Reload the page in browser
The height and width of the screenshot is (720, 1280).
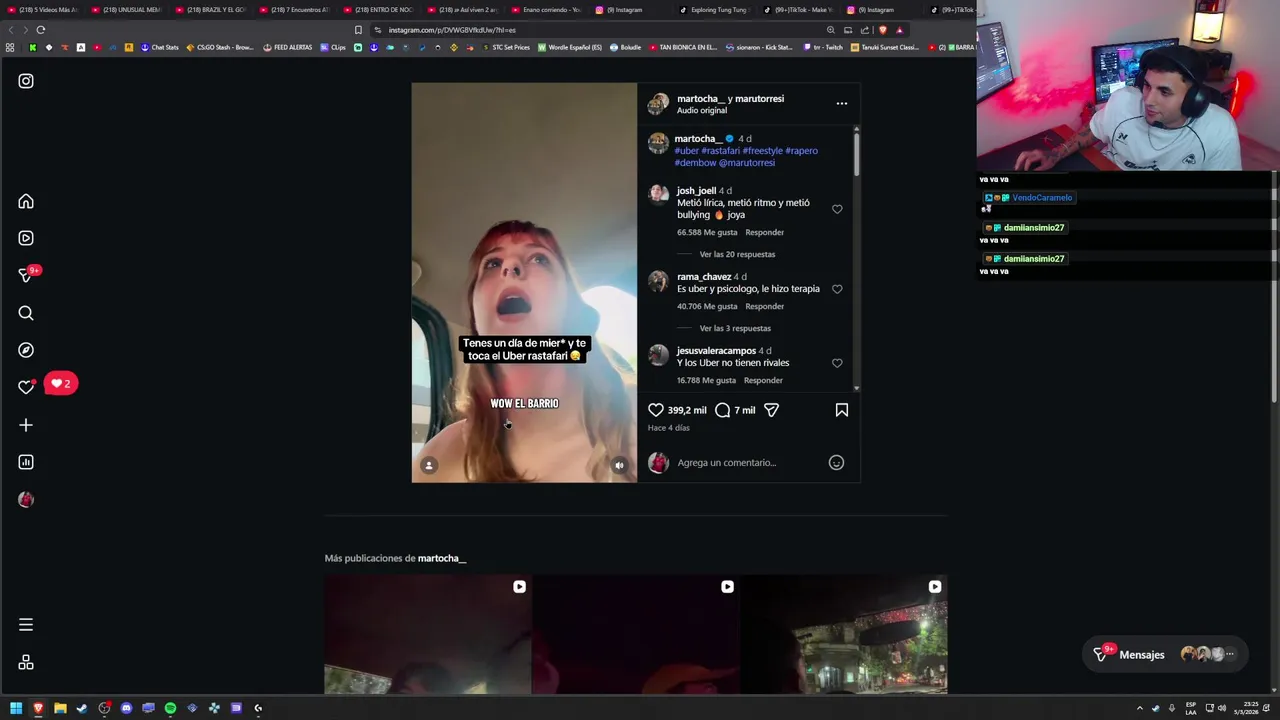click(x=40, y=30)
